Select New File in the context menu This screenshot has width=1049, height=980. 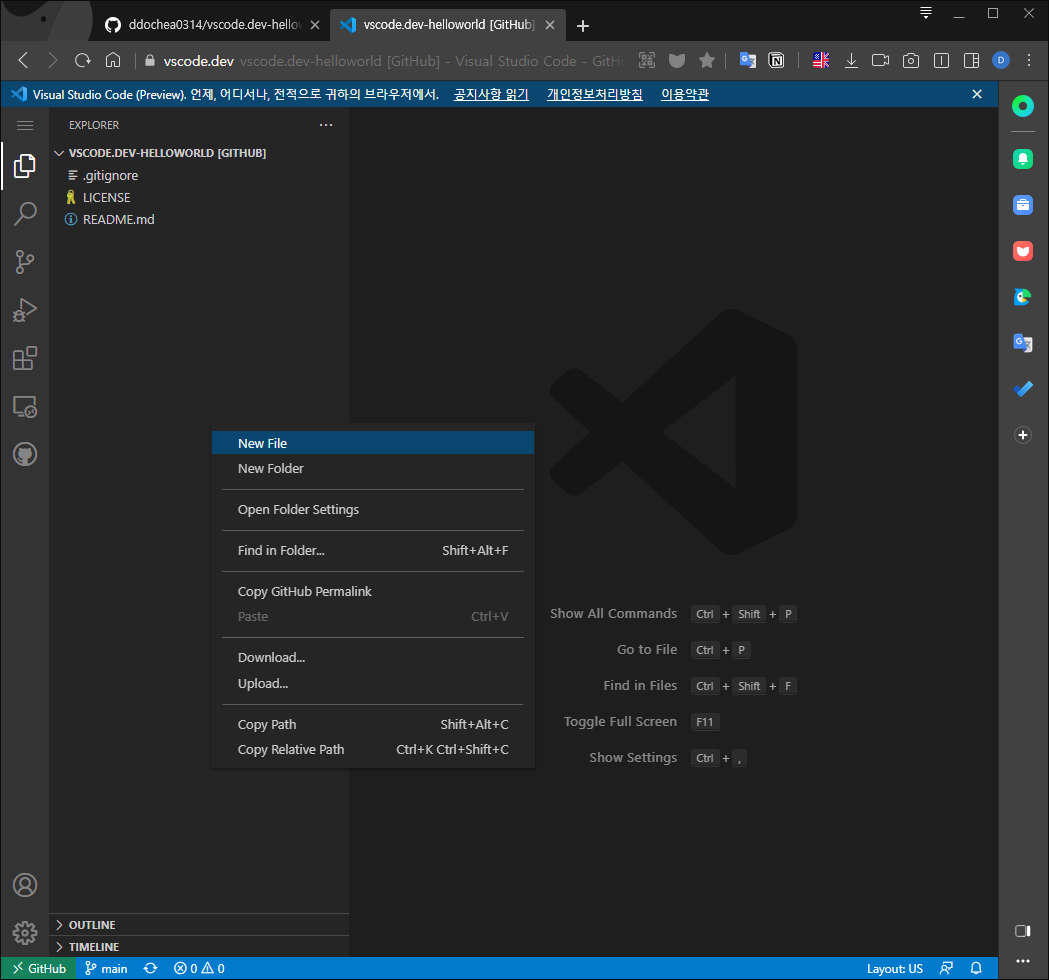coord(373,443)
